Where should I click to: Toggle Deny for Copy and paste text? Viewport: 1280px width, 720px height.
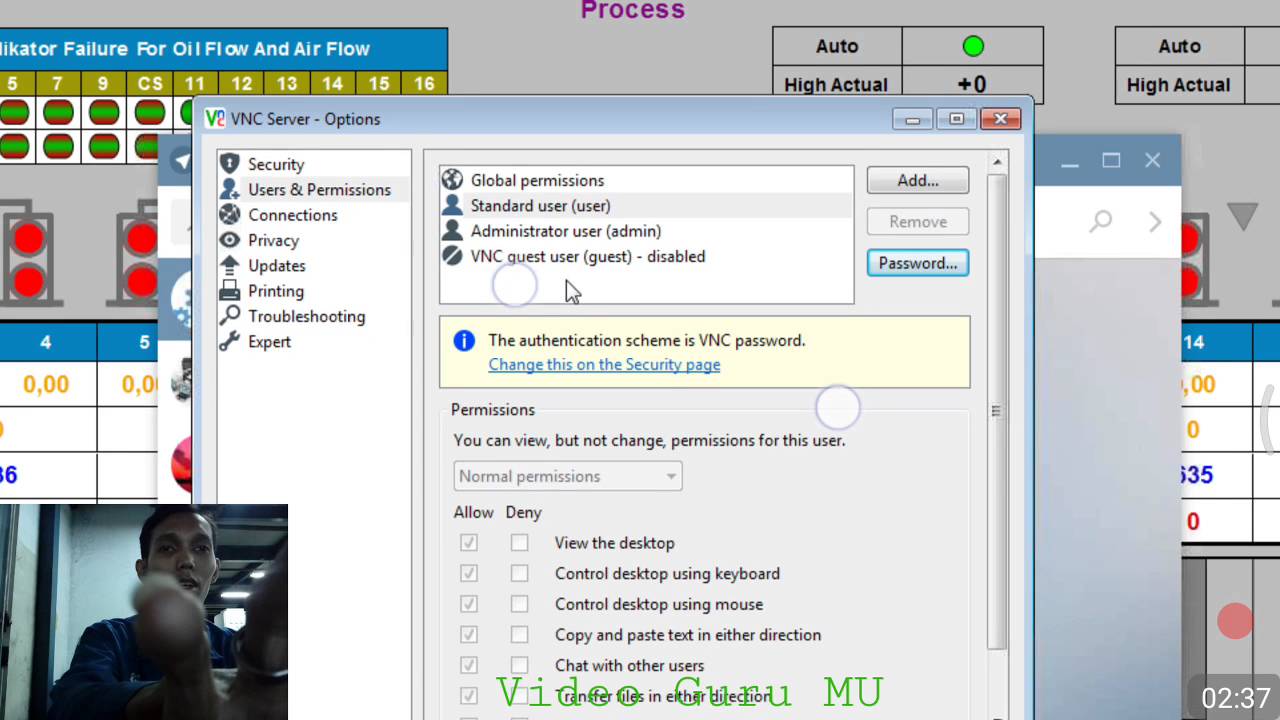coord(519,635)
